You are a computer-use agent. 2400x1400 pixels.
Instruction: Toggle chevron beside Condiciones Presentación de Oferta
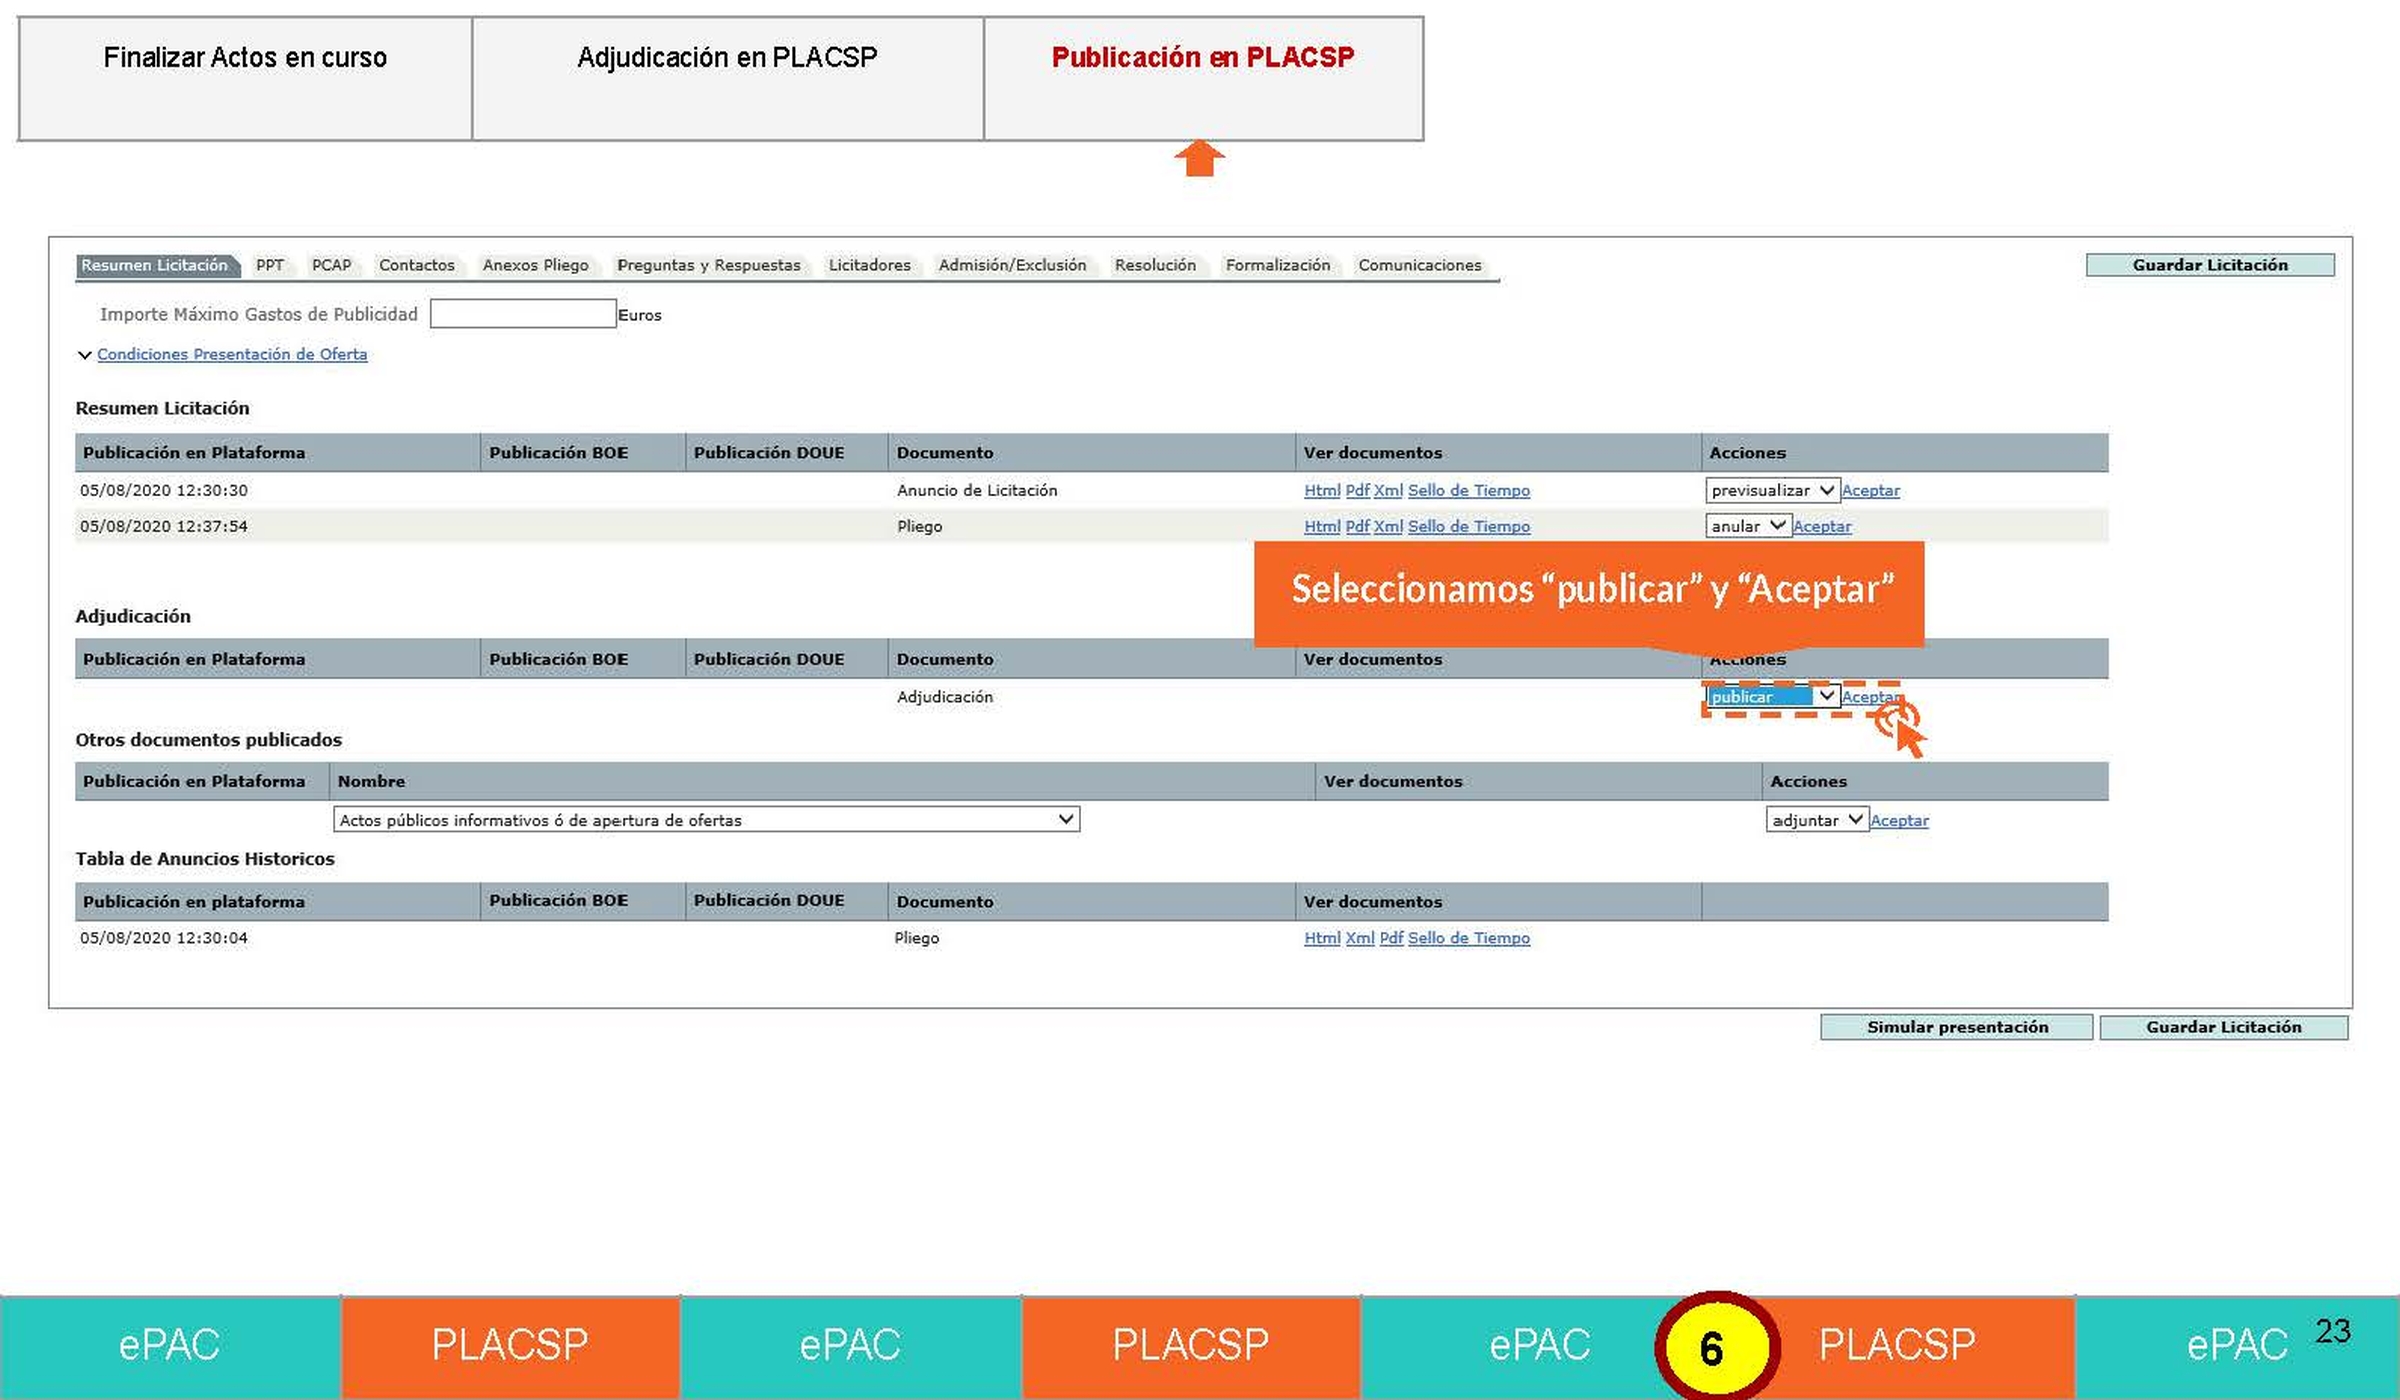click(85, 355)
